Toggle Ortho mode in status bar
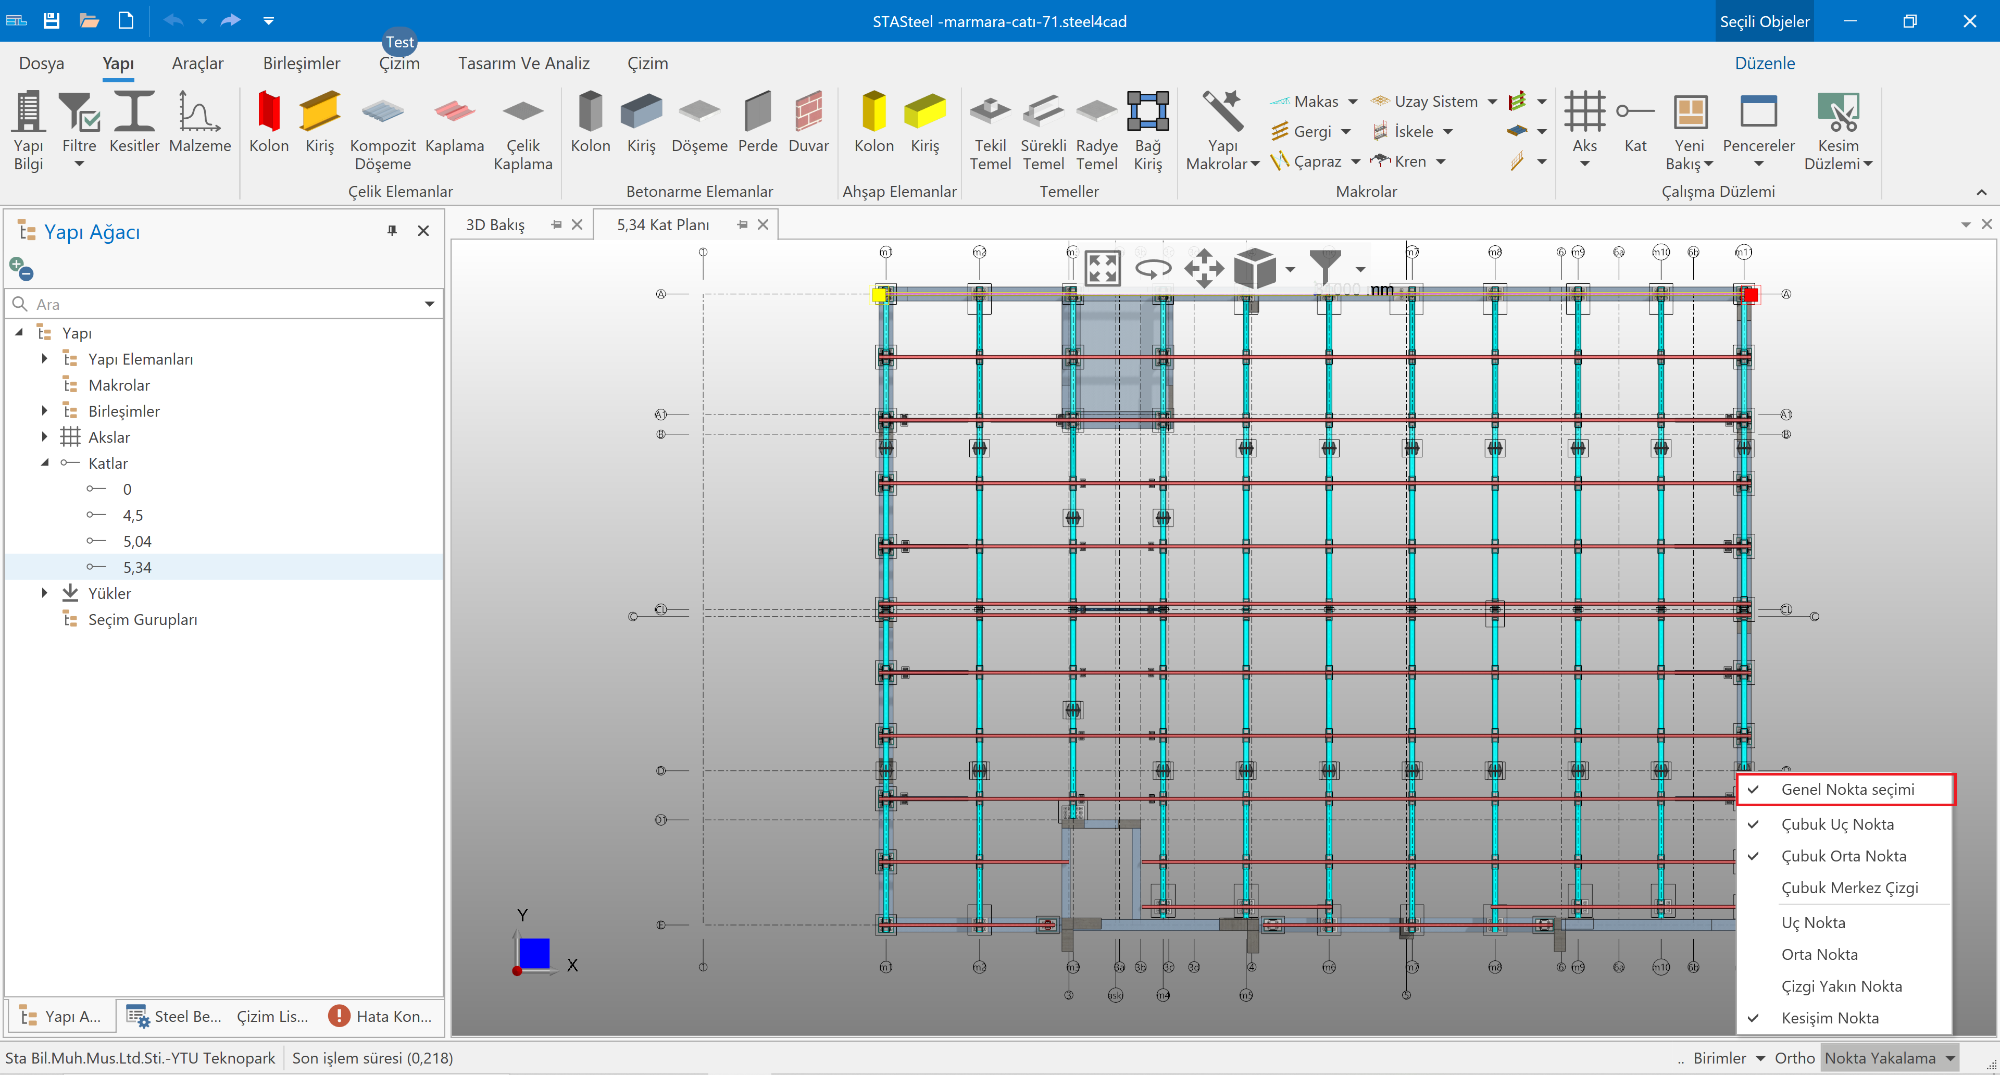 pyautogui.click(x=1794, y=1058)
